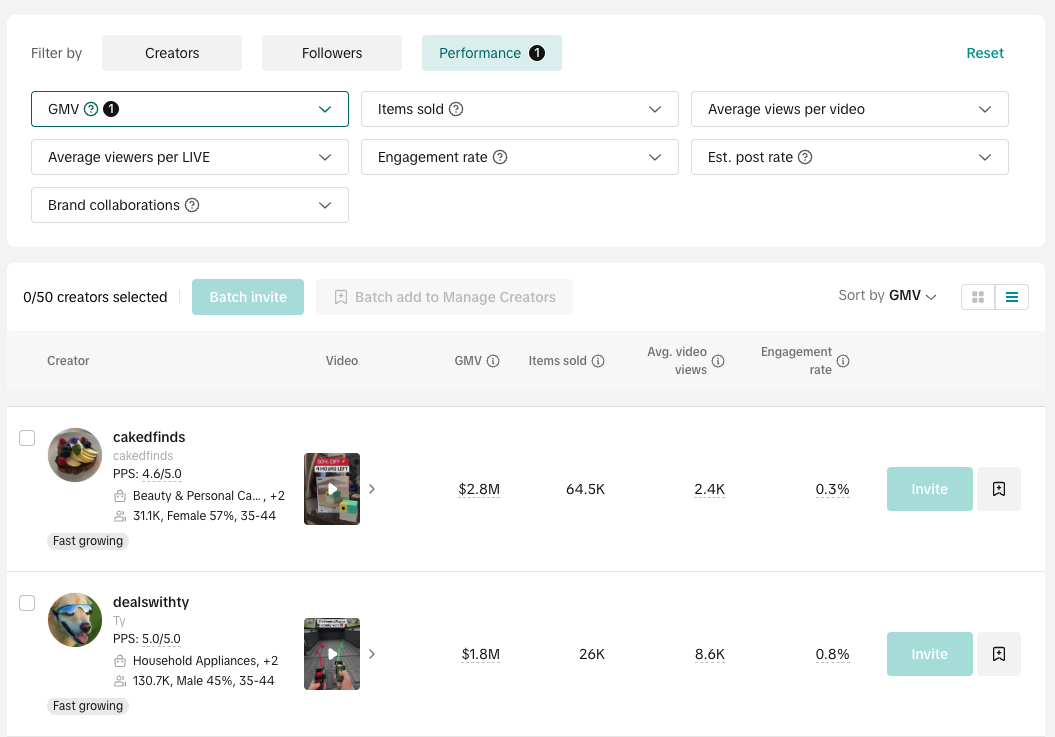Bookmark cakedfinds creator to manage list
Image resolution: width=1055 pixels, height=737 pixels.
[998, 489]
